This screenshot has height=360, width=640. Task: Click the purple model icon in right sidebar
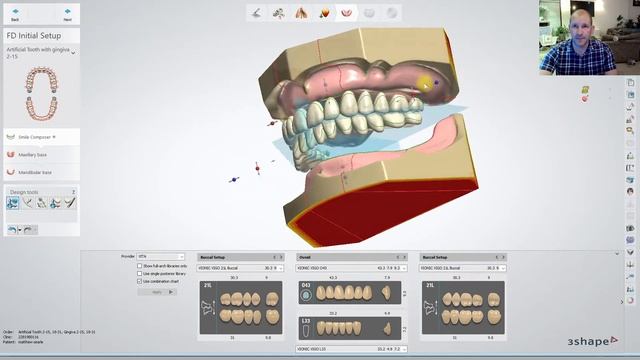click(x=630, y=240)
